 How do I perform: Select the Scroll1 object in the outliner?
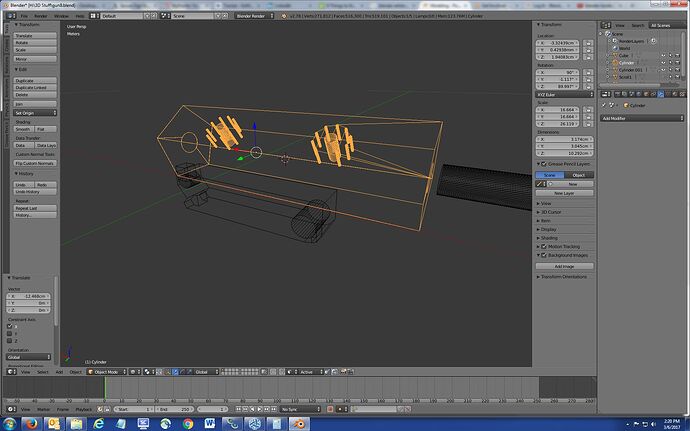click(x=625, y=77)
